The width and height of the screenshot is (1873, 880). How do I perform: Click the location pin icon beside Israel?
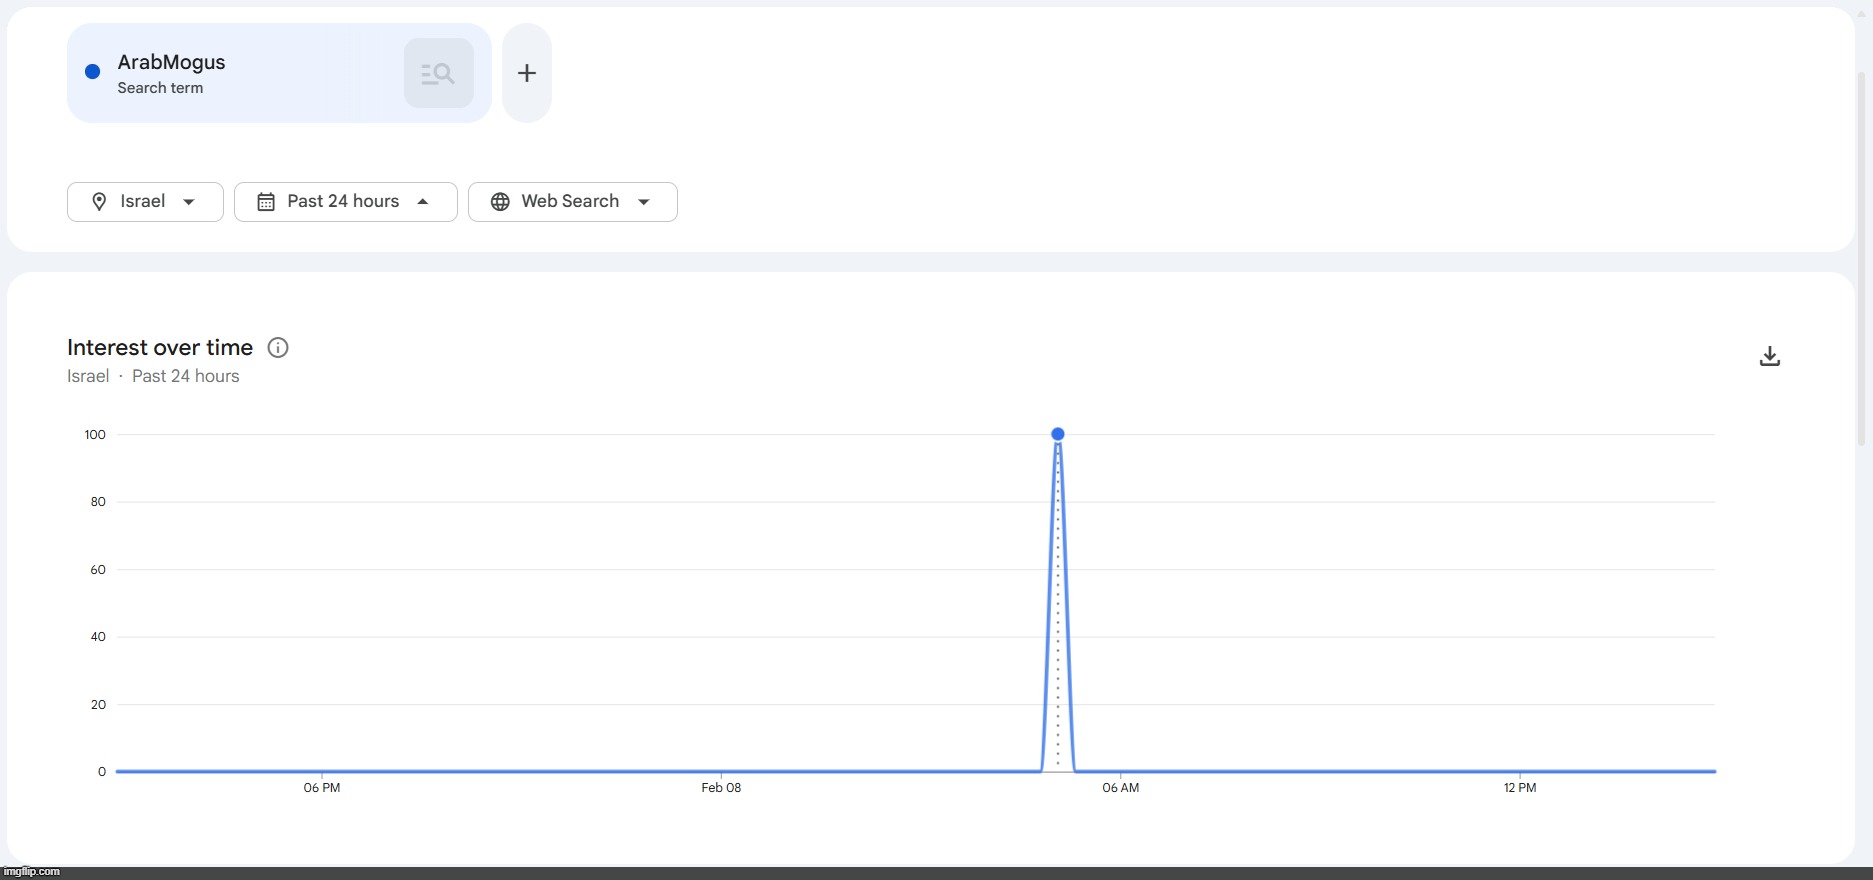(99, 202)
